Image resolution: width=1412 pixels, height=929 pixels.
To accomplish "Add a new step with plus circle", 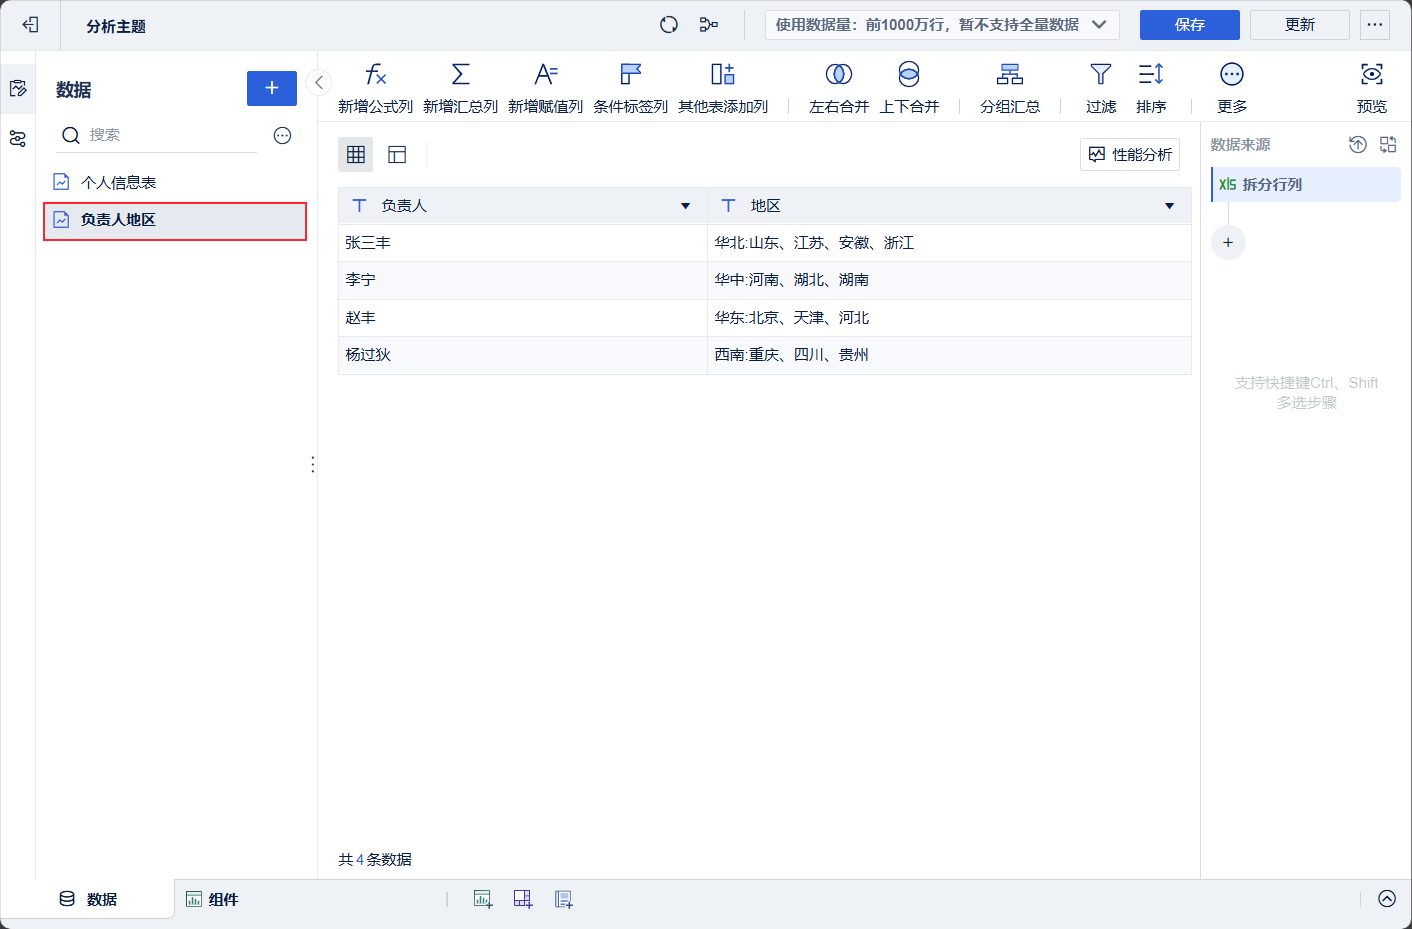I will (x=1228, y=242).
